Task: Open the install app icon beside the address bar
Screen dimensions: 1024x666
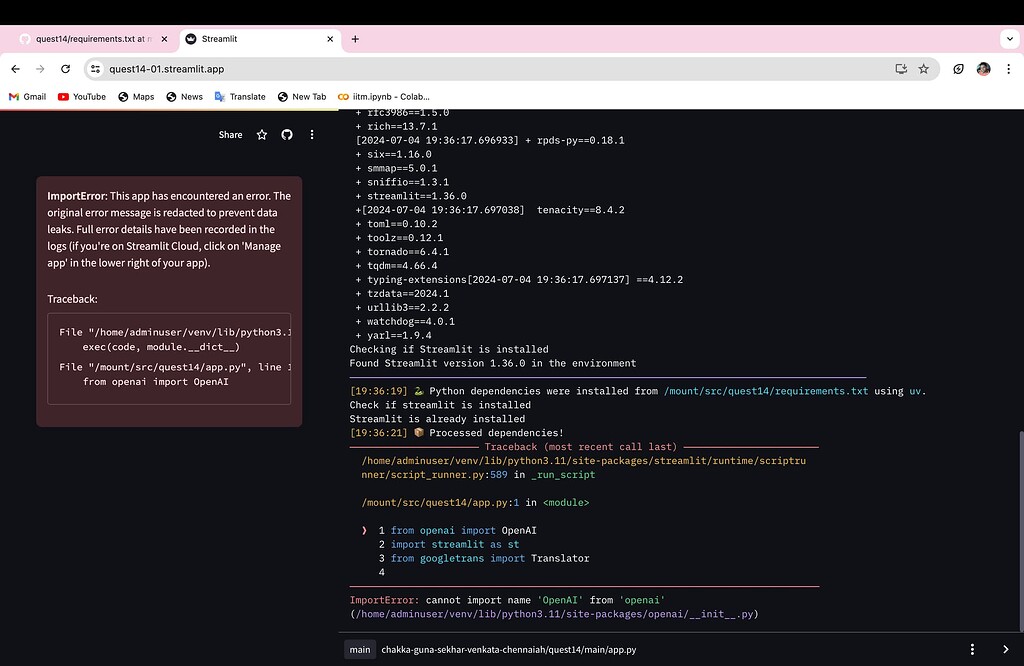Action: click(900, 69)
